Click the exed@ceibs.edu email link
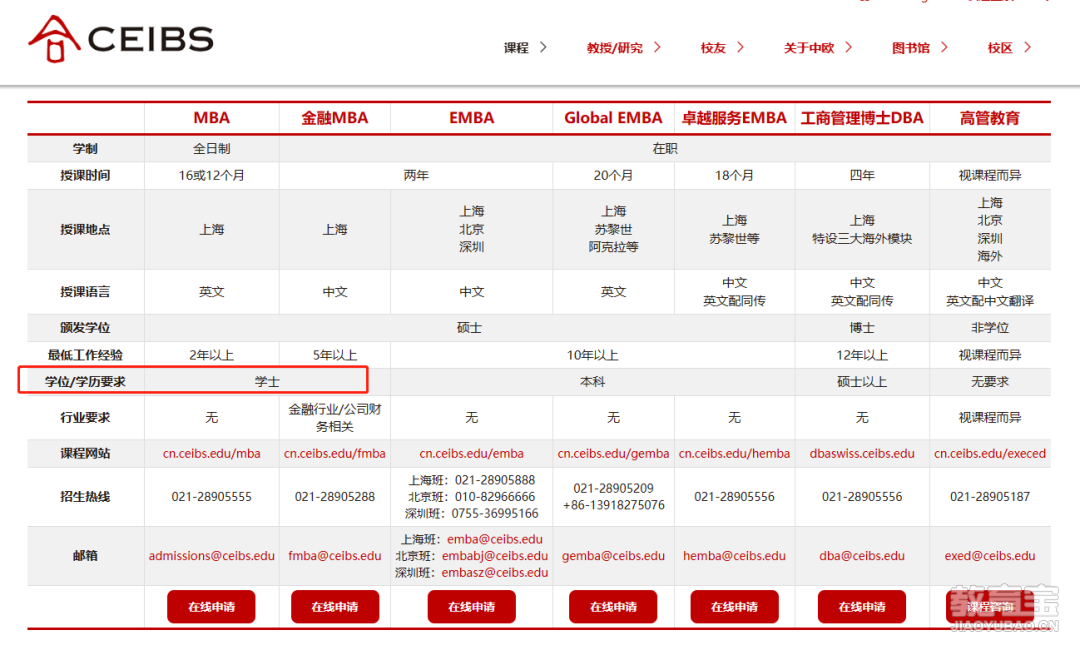The image size is (1080, 655). tap(990, 556)
